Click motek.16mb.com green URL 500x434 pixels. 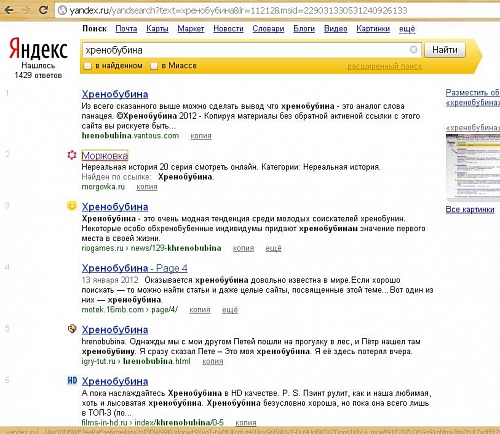(x=130, y=310)
